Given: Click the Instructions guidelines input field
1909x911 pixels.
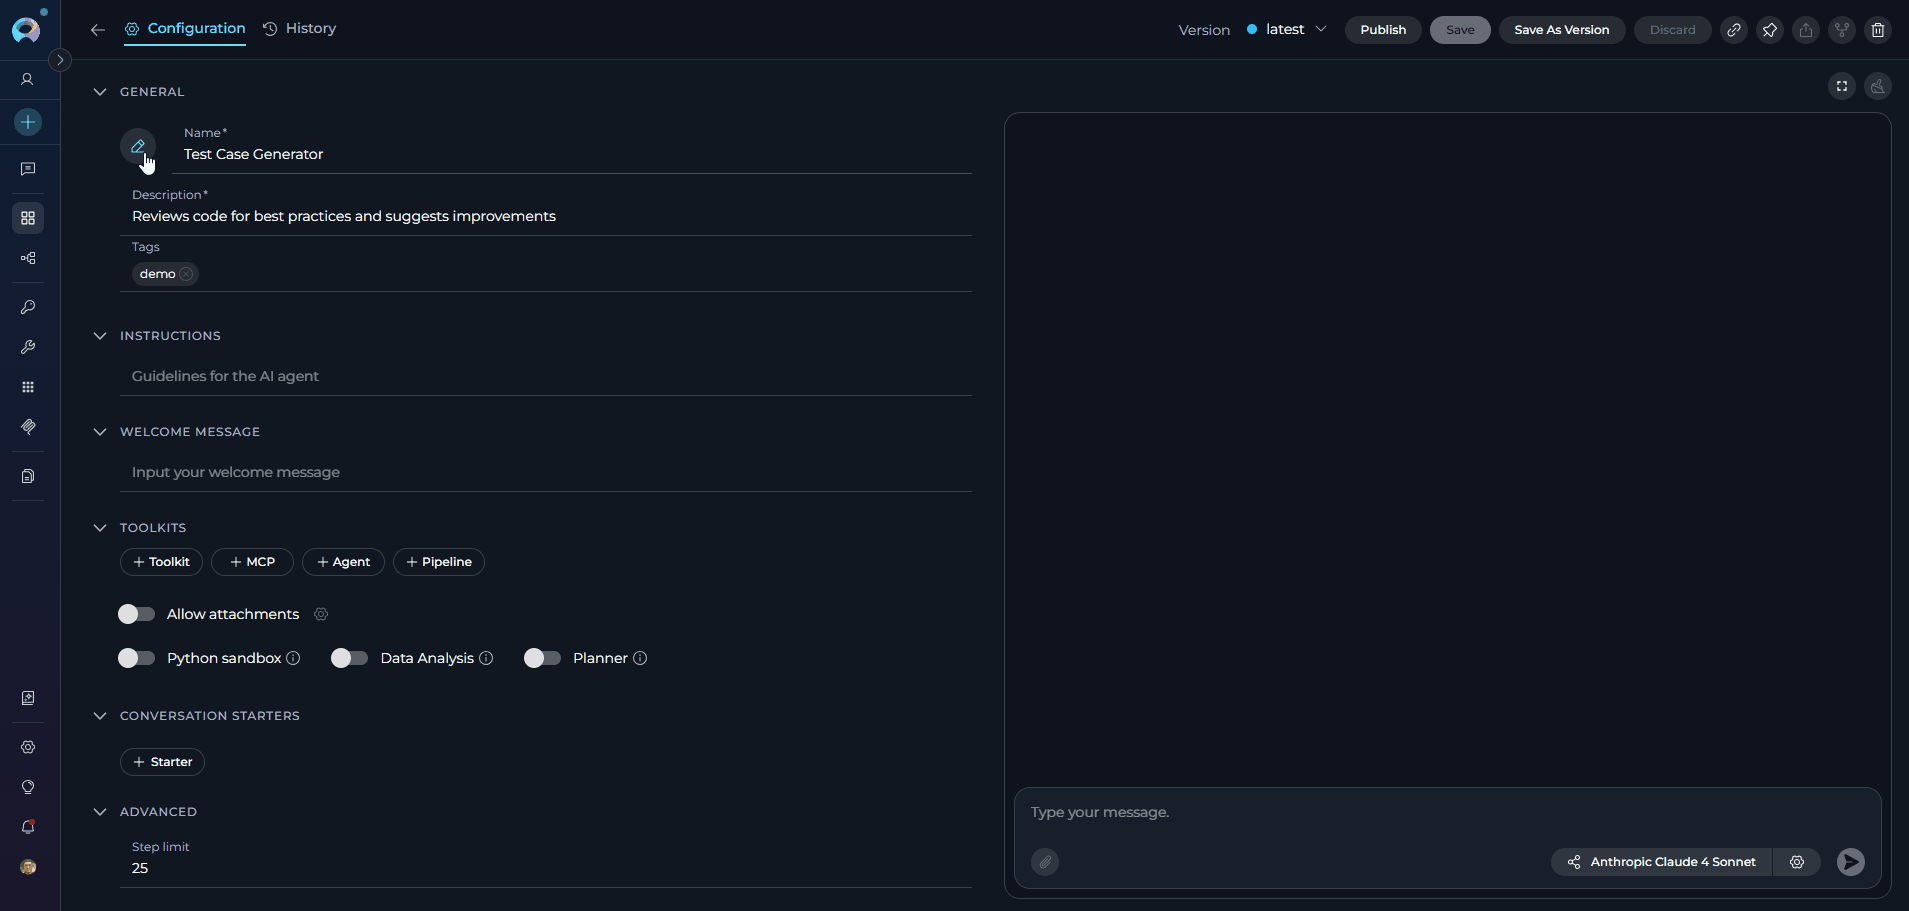Looking at the screenshot, I should (x=545, y=376).
